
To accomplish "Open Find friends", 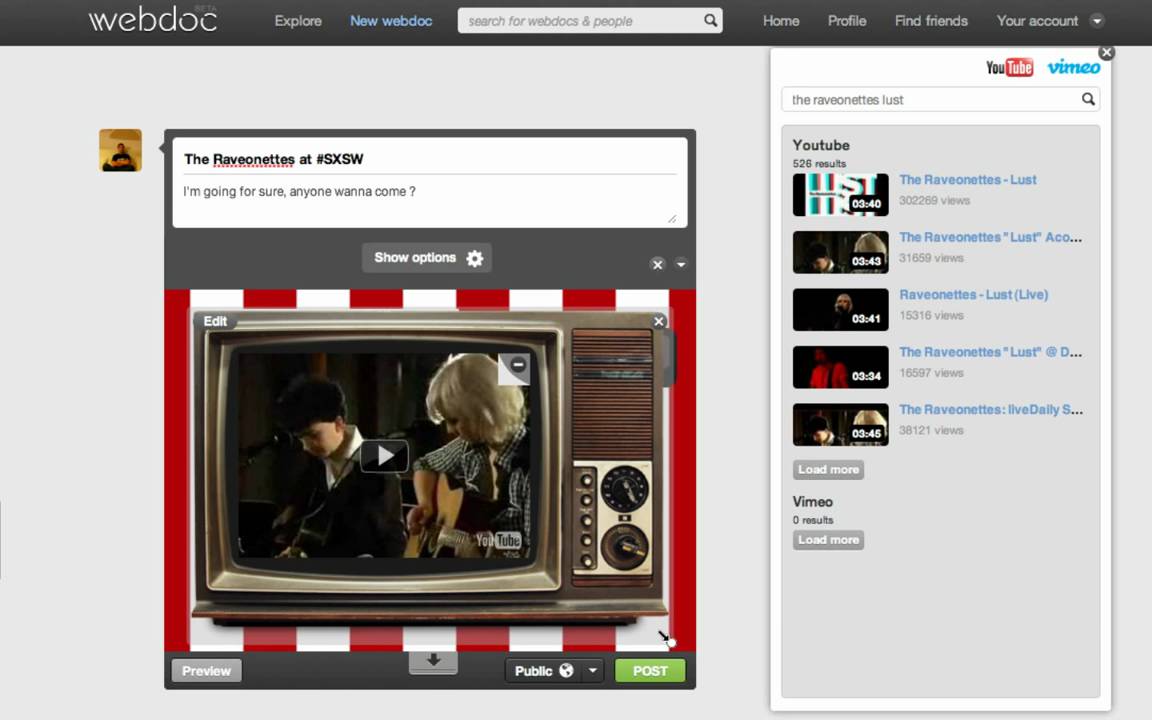I will click(931, 21).
